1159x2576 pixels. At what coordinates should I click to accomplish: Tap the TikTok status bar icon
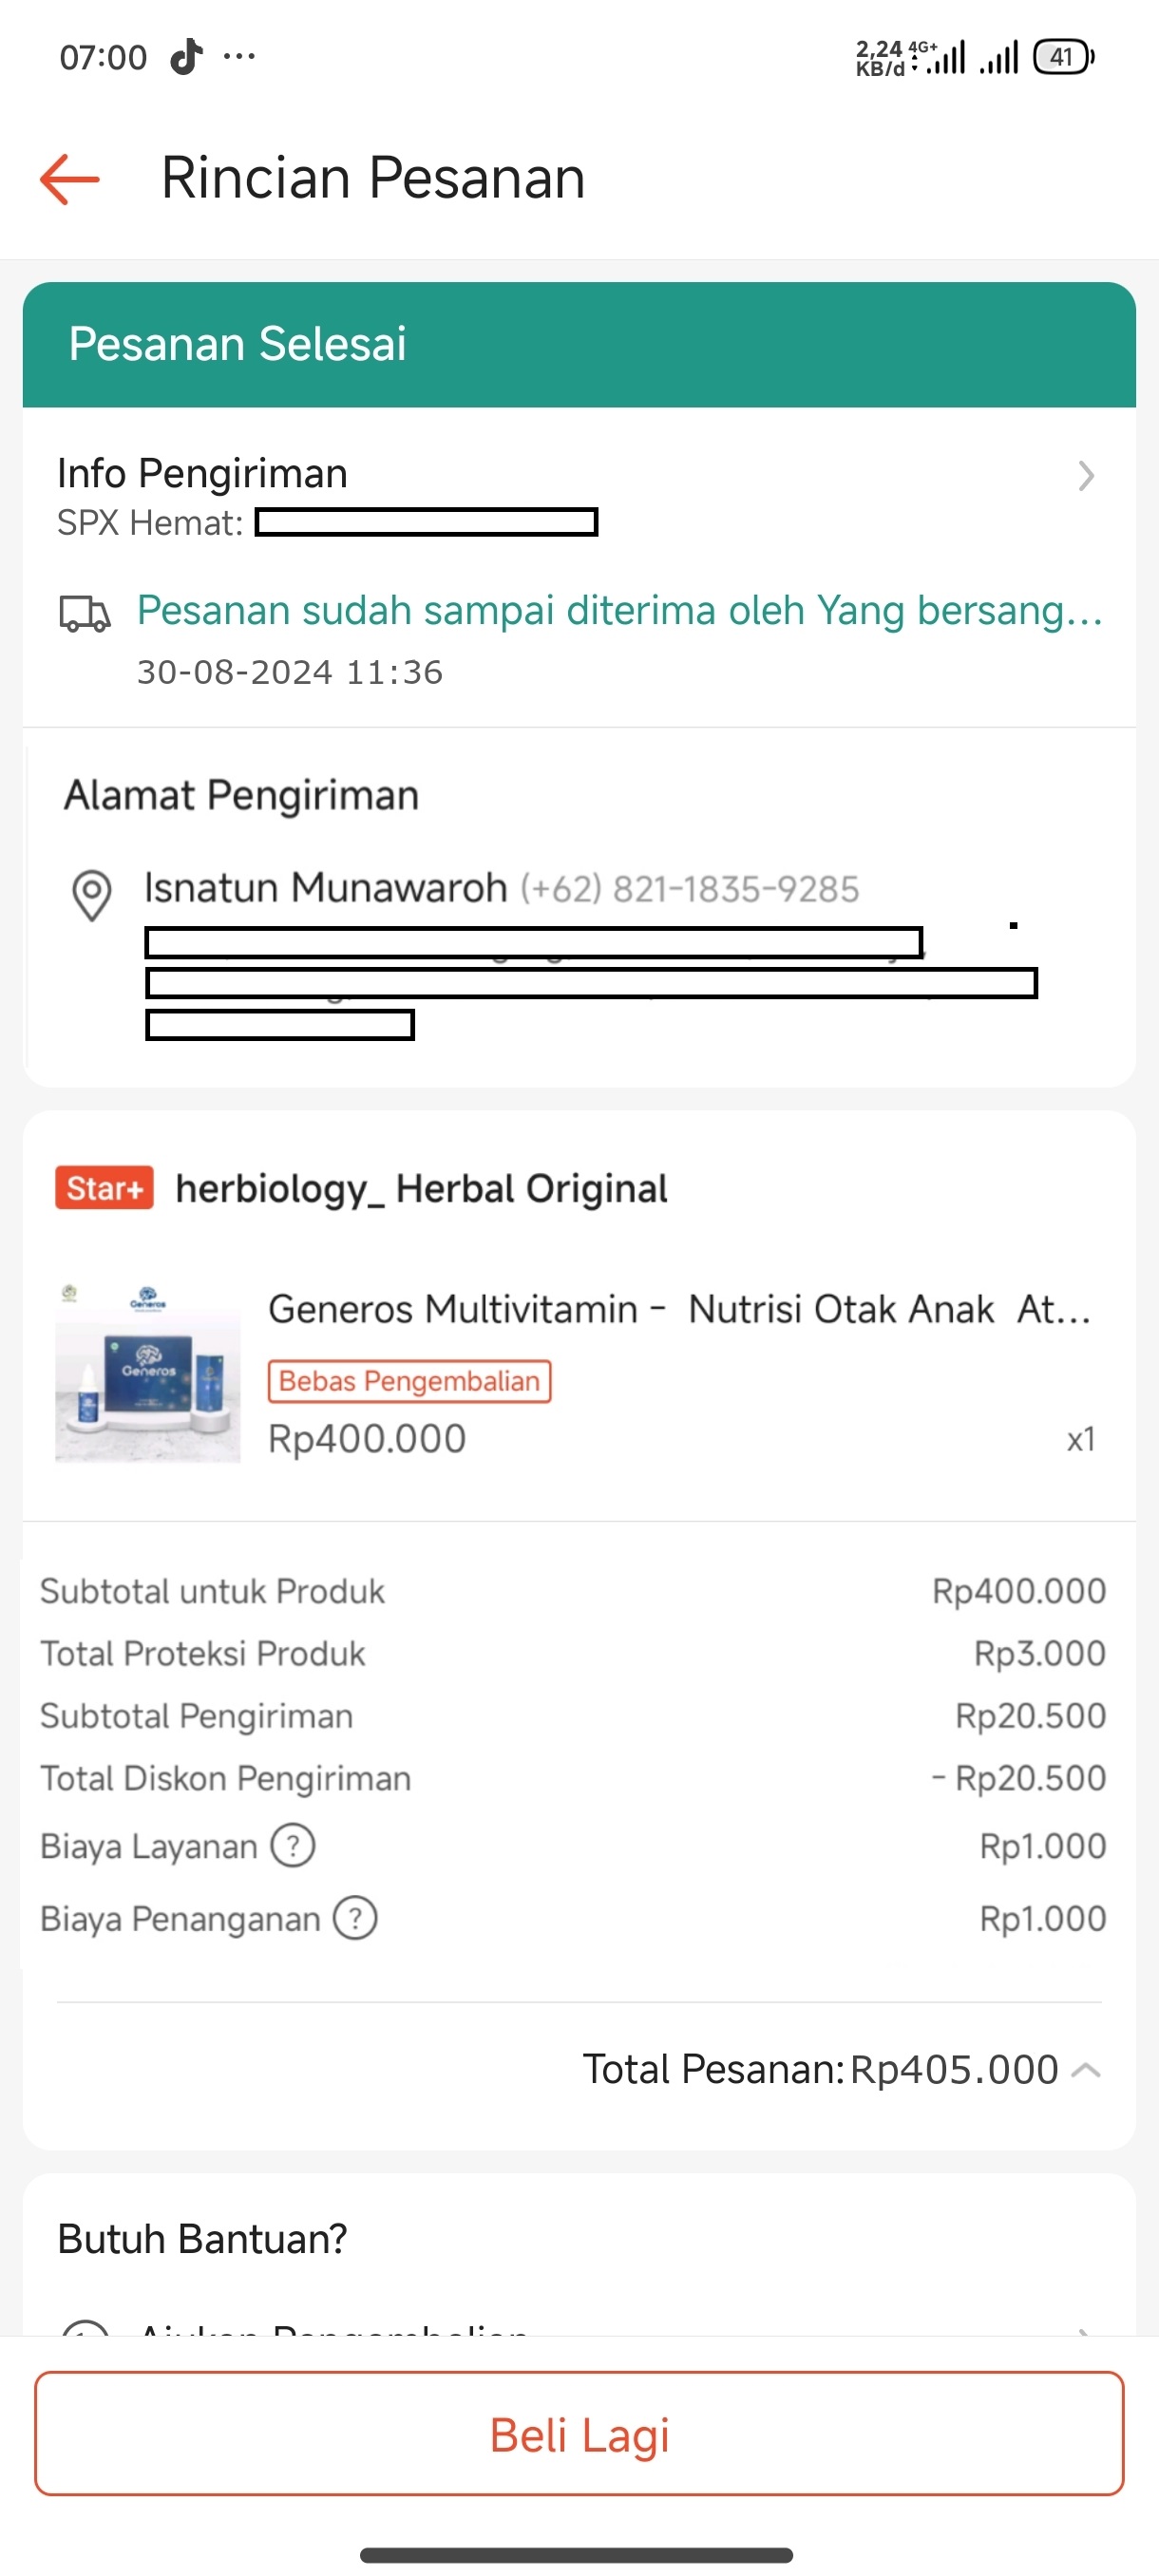pos(185,57)
